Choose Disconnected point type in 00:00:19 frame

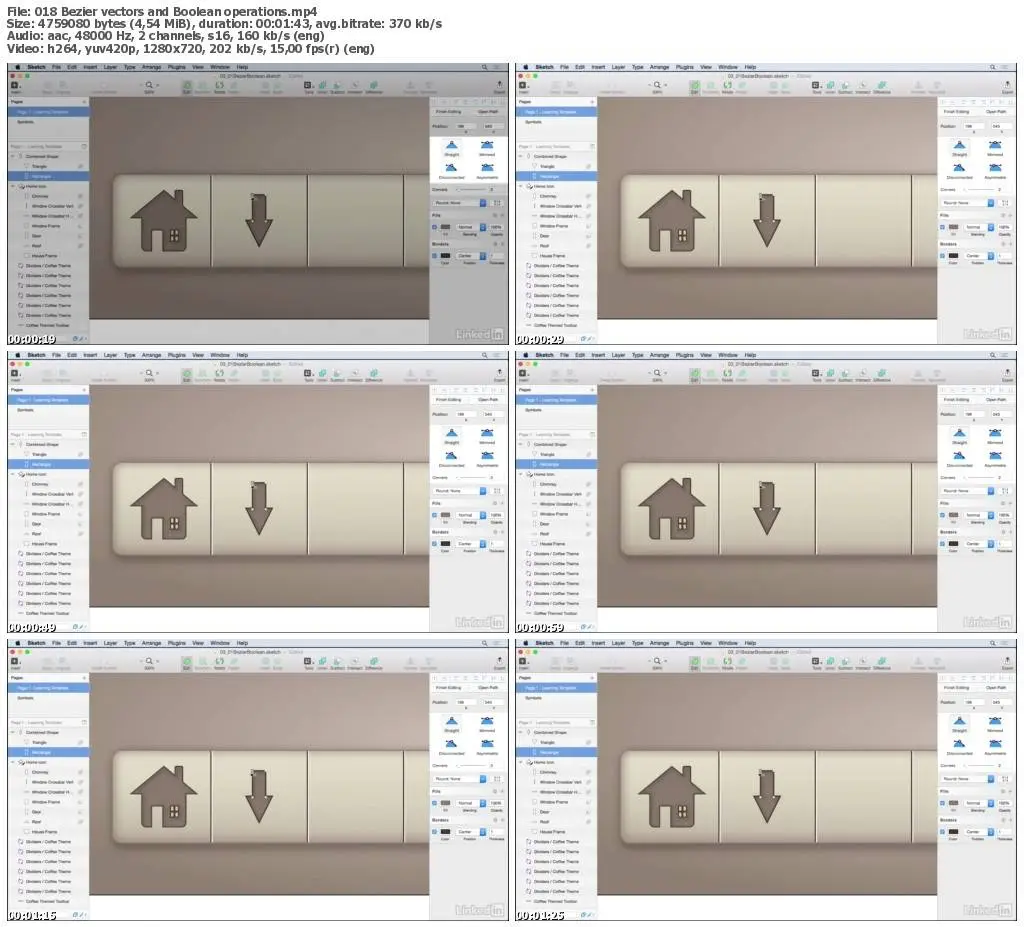click(452, 169)
